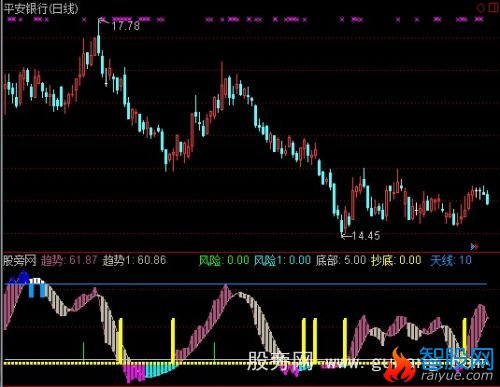Click the 17.78 high price label
The width and height of the screenshot is (500, 387).
125,26
